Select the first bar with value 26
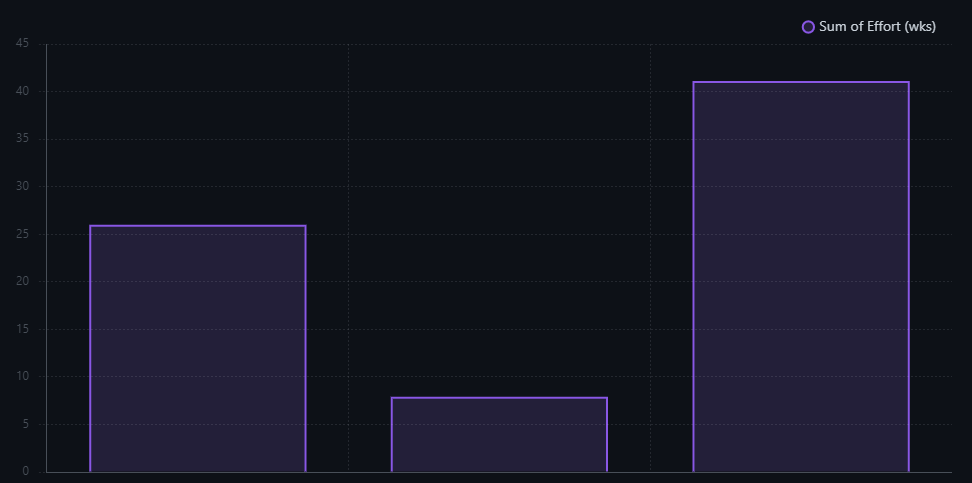This screenshot has height=483, width=972. click(x=198, y=348)
